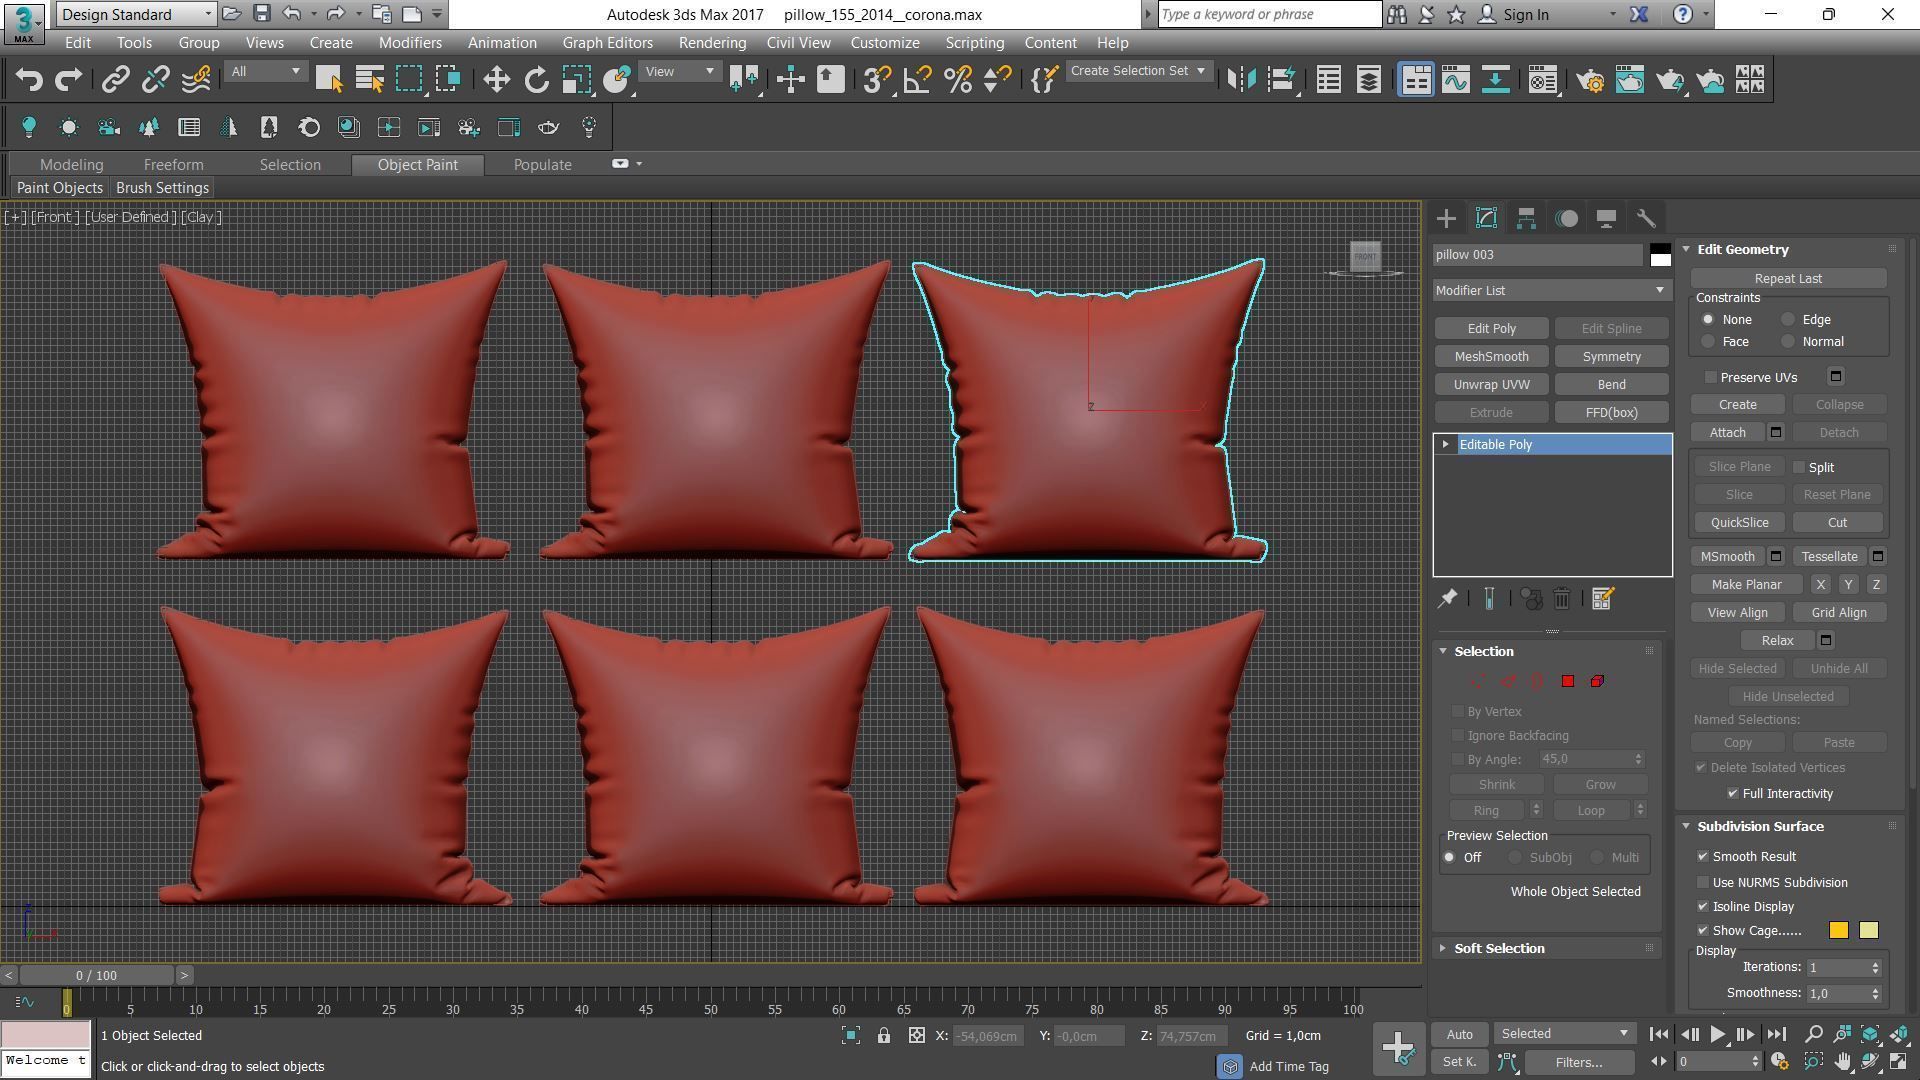Switch to Utilities command panel
Image resolution: width=1920 pixels, height=1080 pixels.
click(1646, 218)
